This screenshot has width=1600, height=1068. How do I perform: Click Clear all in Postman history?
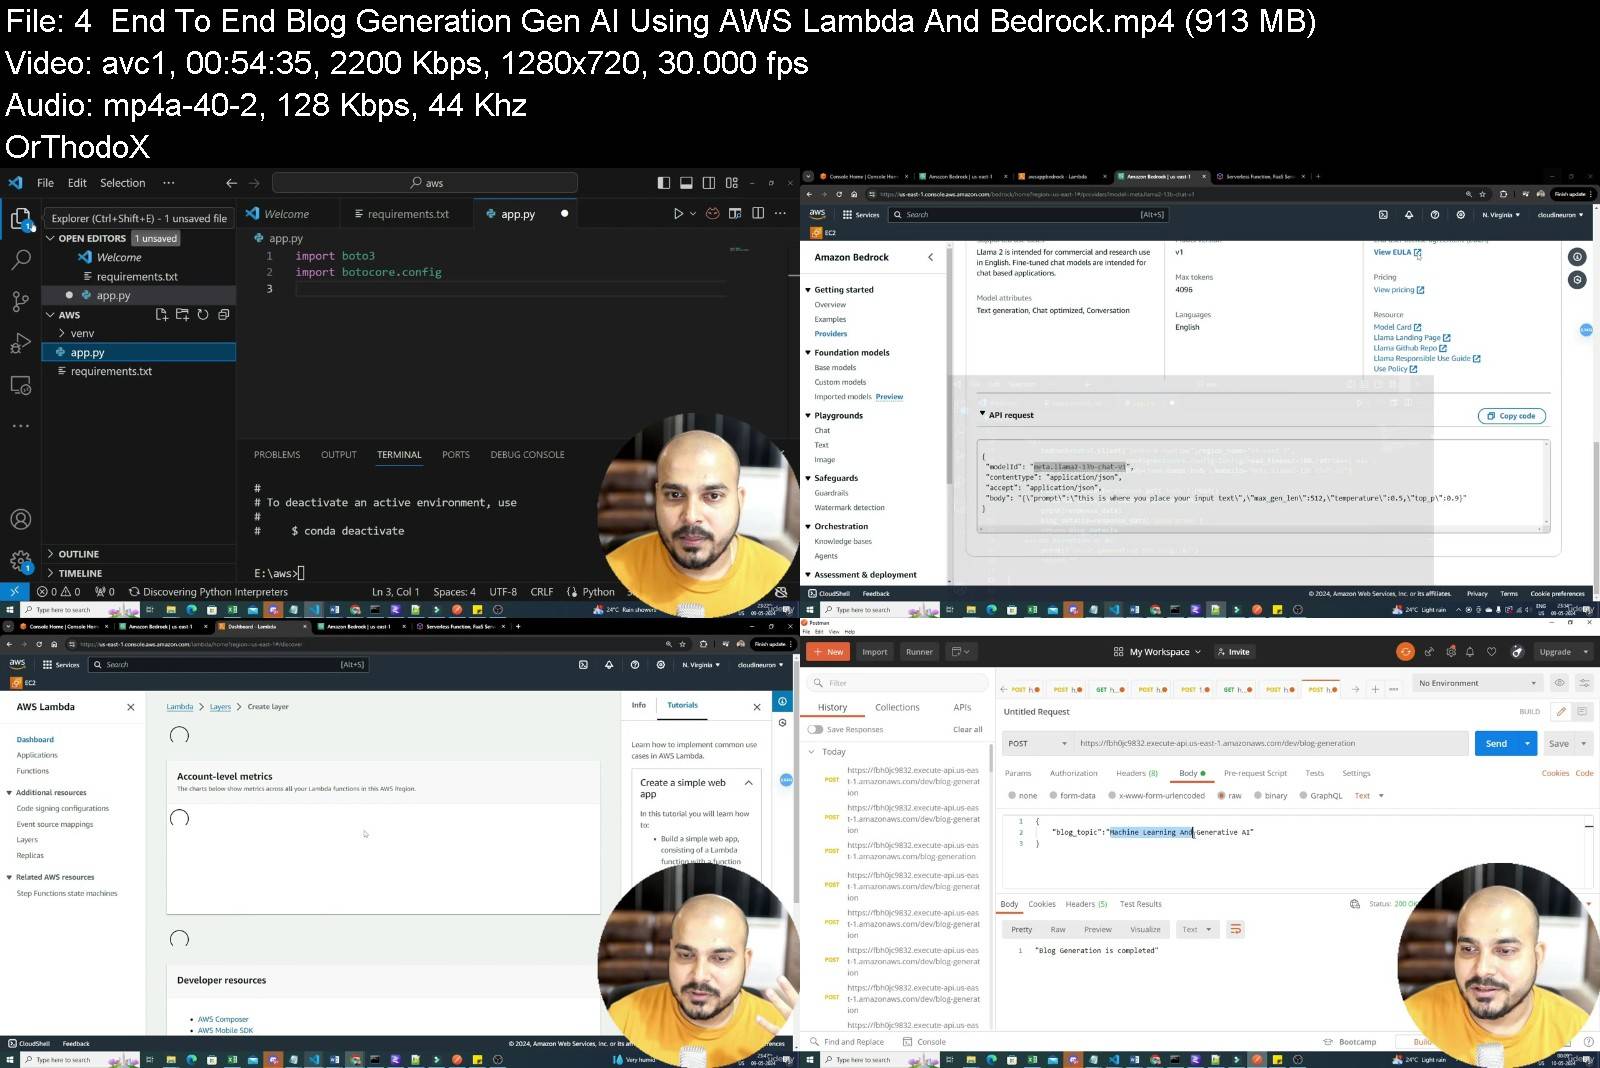click(x=967, y=730)
